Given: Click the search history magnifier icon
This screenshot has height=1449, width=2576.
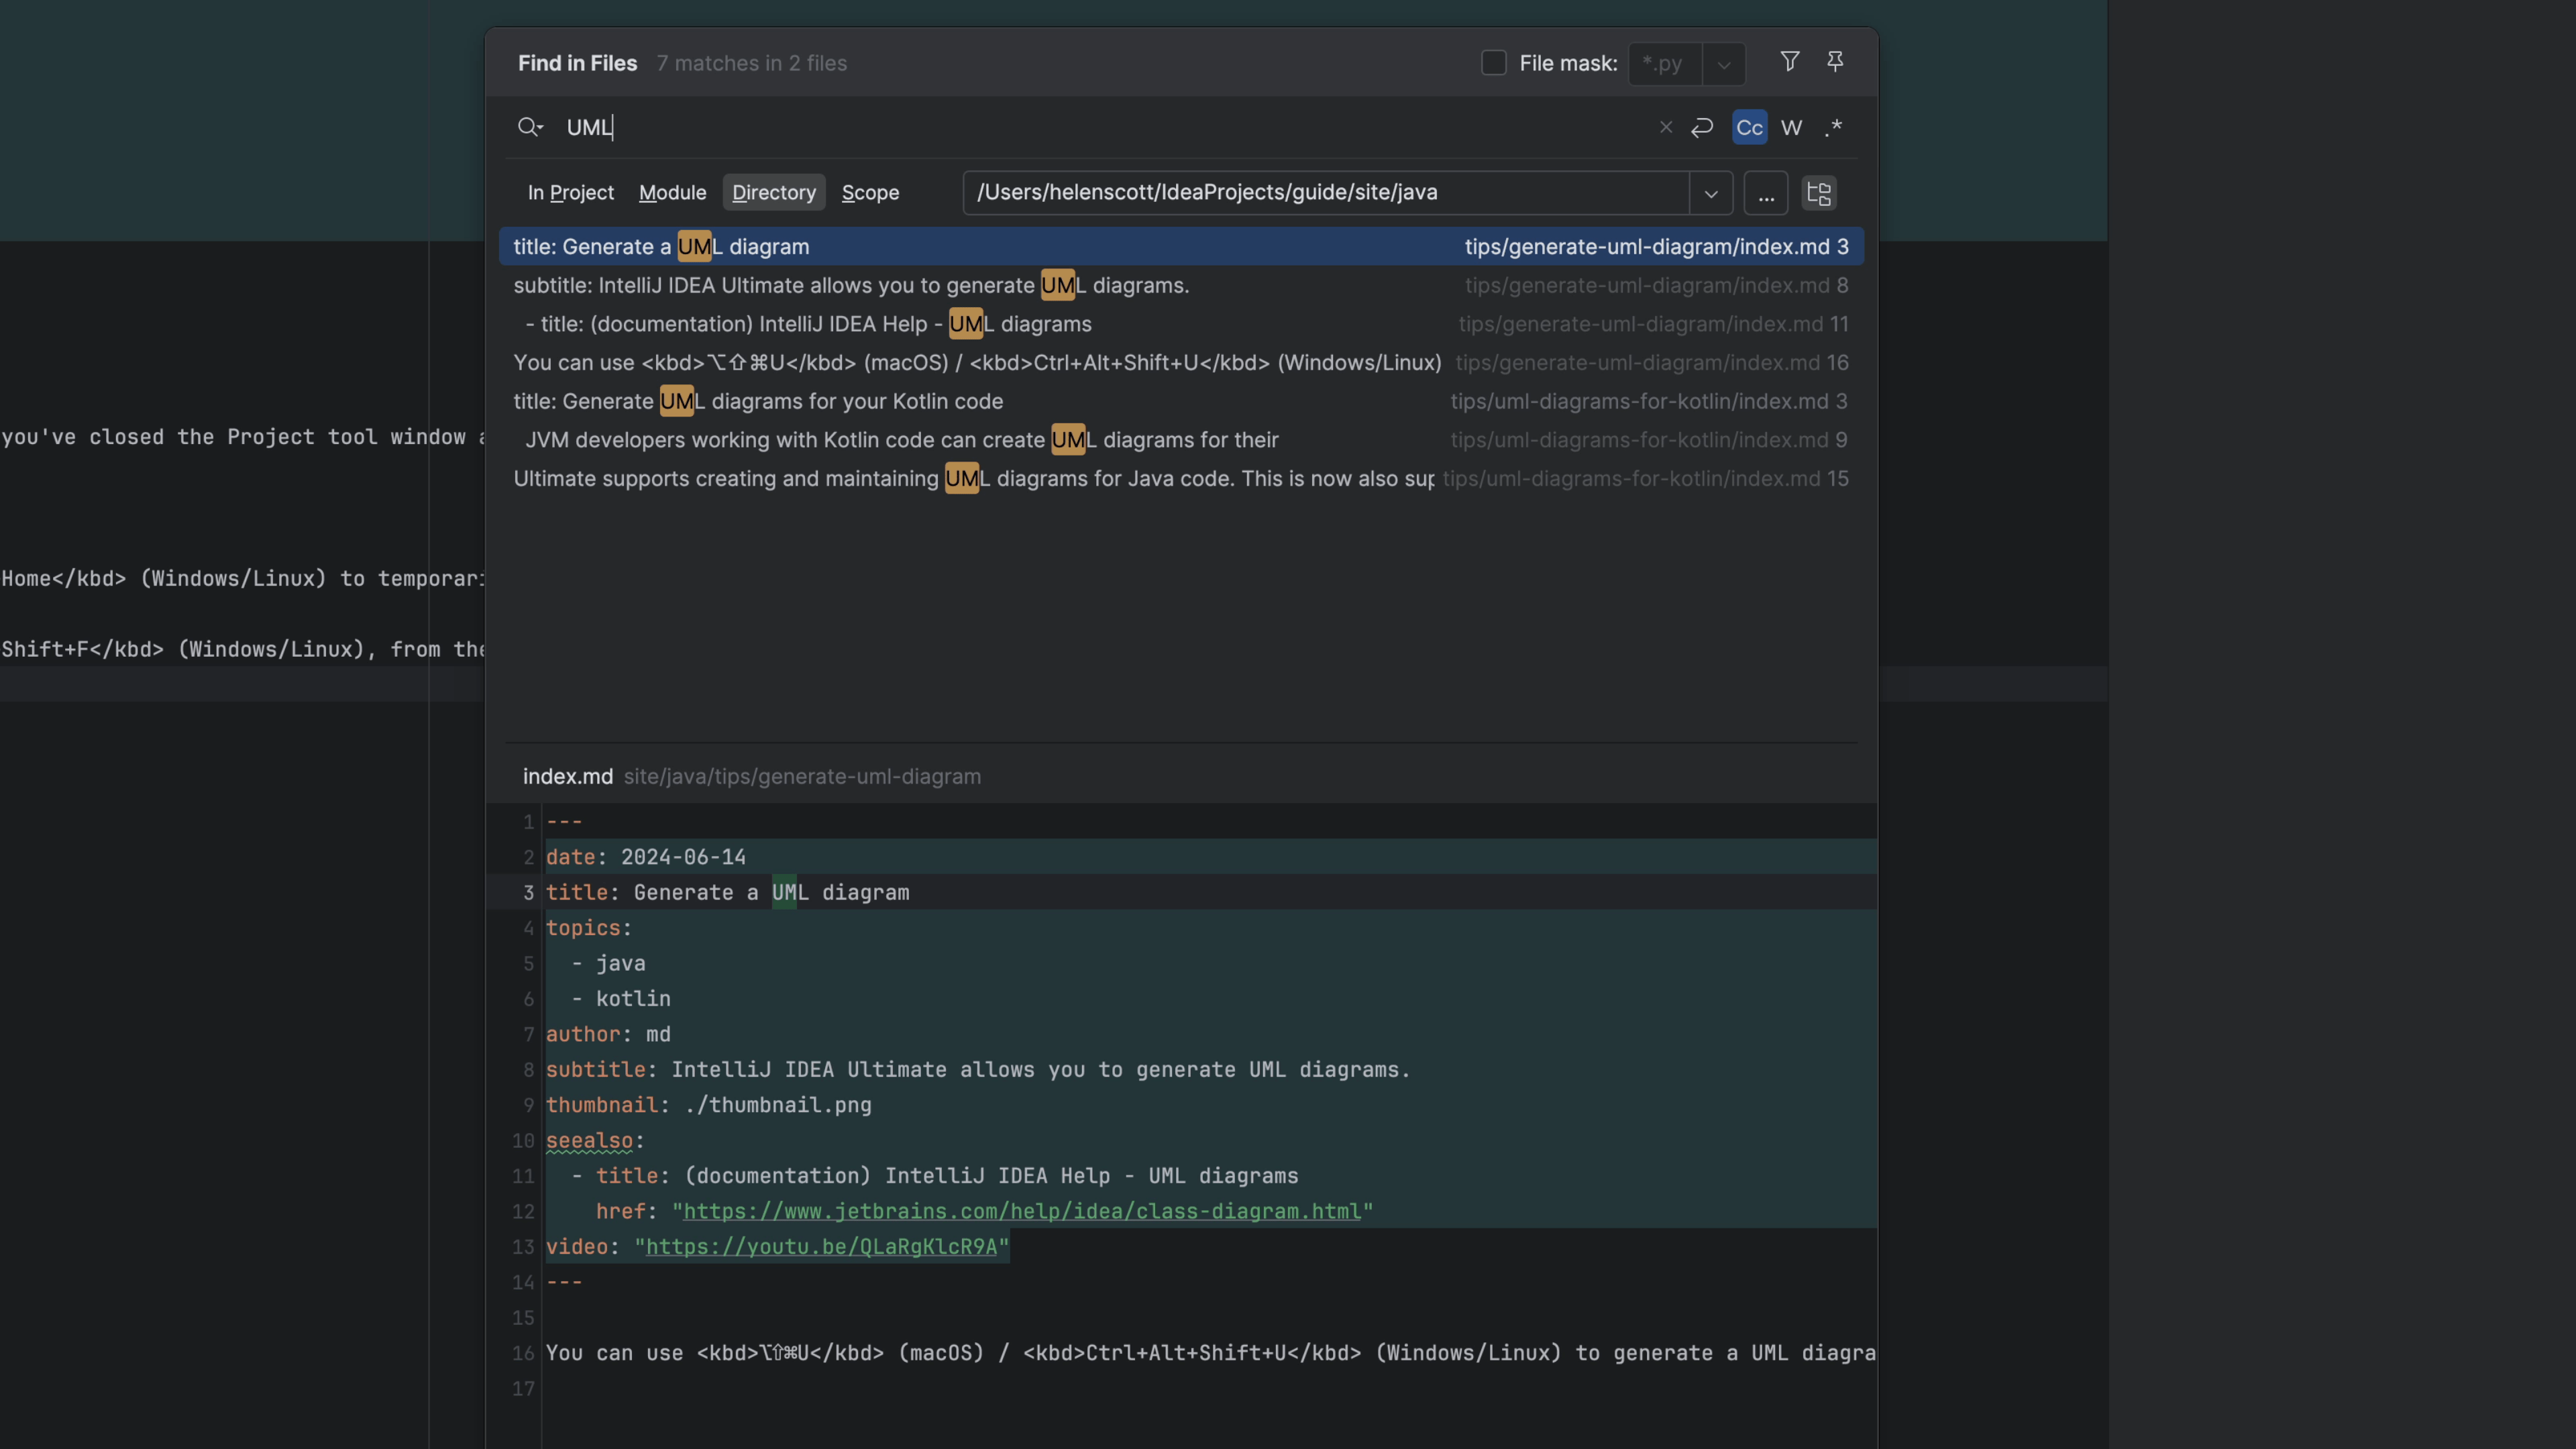Looking at the screenshot, I should click(529, 127).
